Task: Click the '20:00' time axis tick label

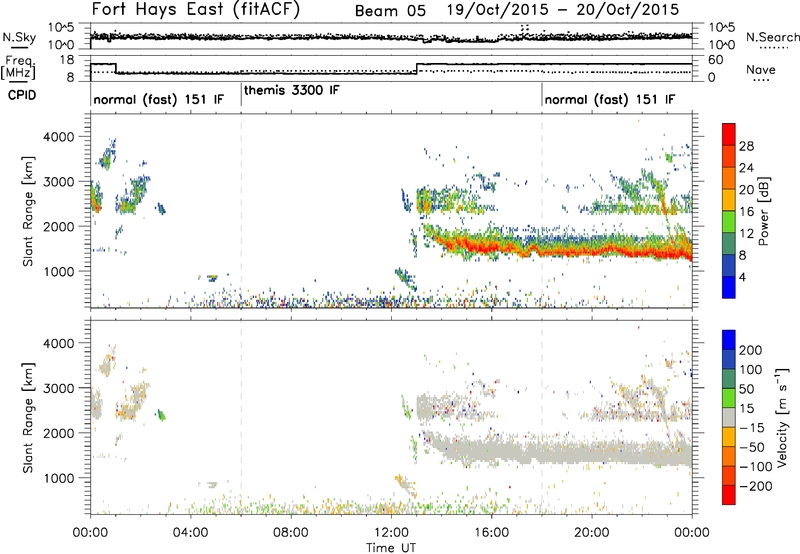Action: point(592,533)
